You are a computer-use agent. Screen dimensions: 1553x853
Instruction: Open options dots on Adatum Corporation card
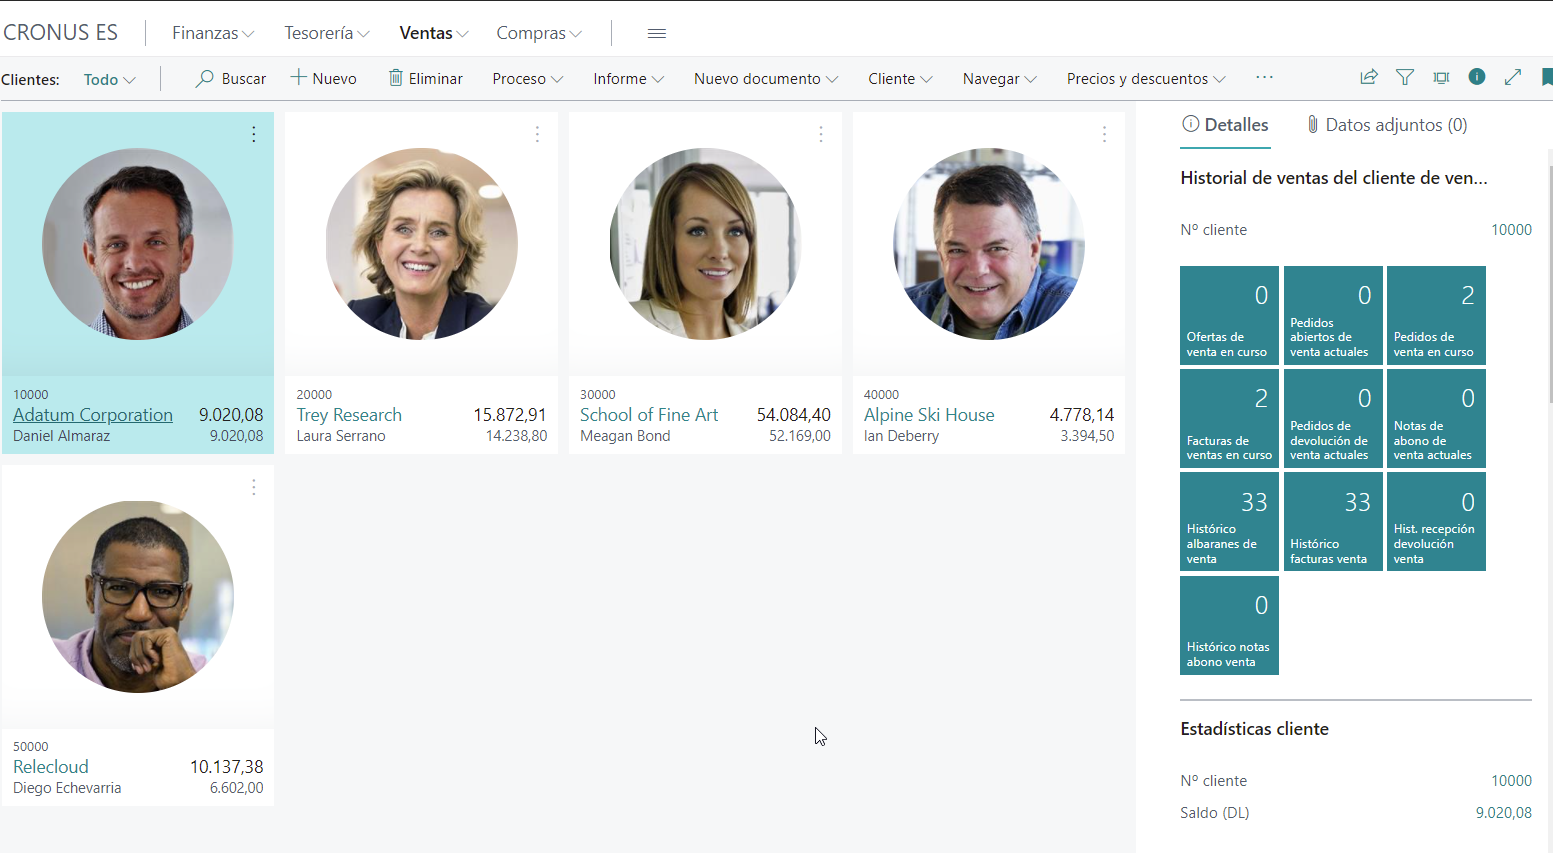tap(254, 134)
